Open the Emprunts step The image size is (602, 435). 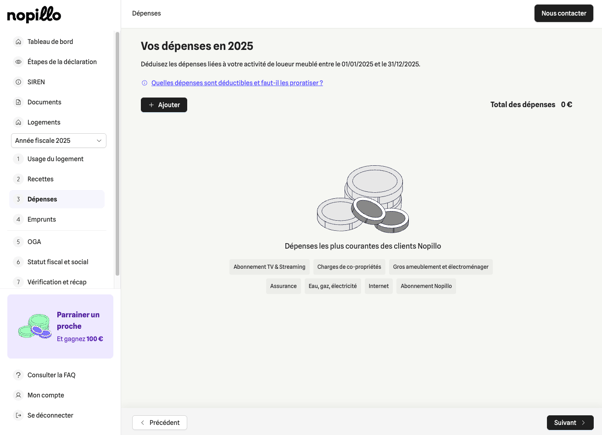click(41, 219)
